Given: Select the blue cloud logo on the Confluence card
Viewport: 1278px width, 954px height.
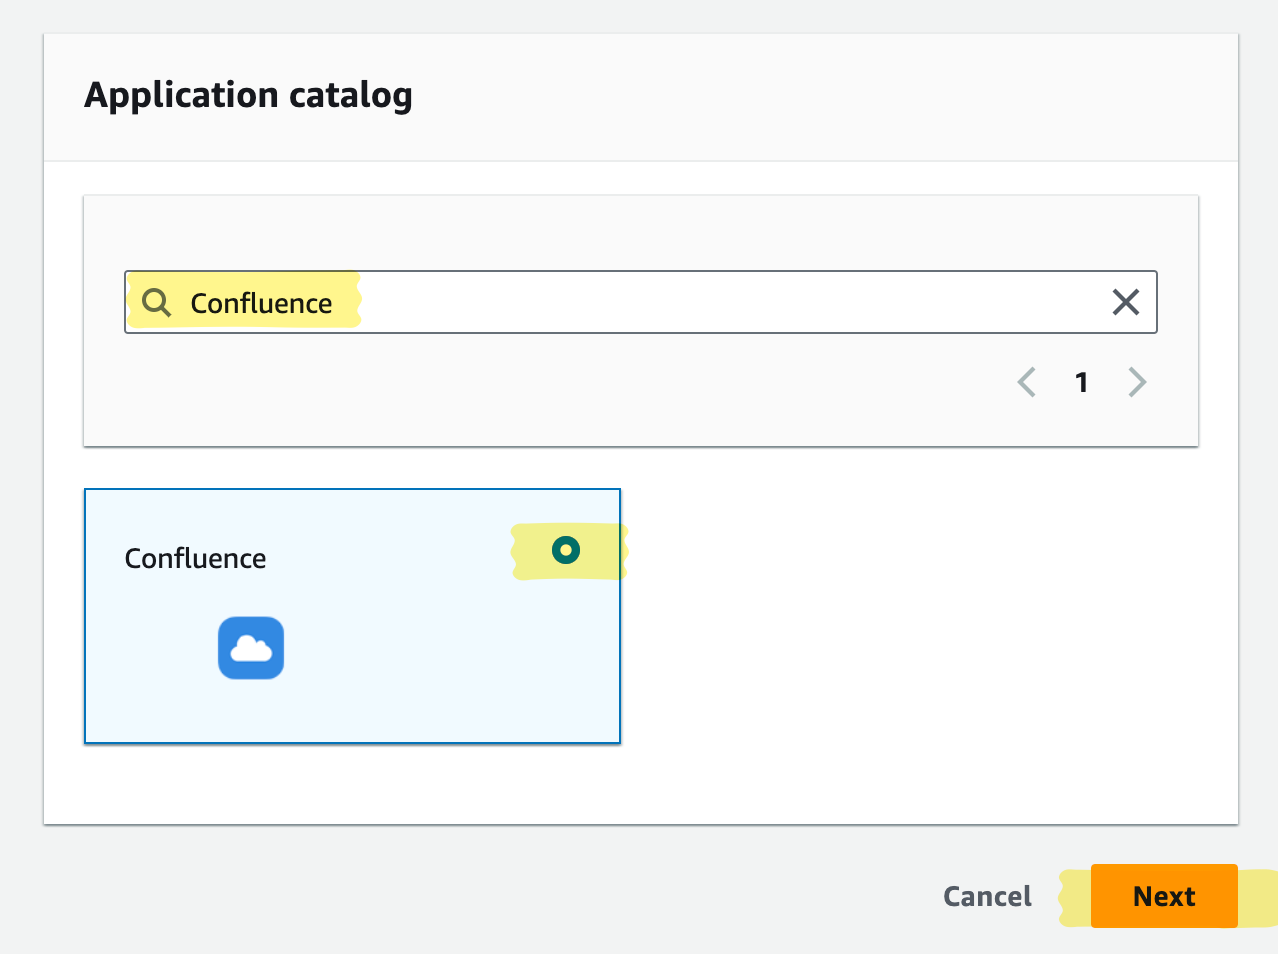Looking at the screenshot, I should 251,648.
